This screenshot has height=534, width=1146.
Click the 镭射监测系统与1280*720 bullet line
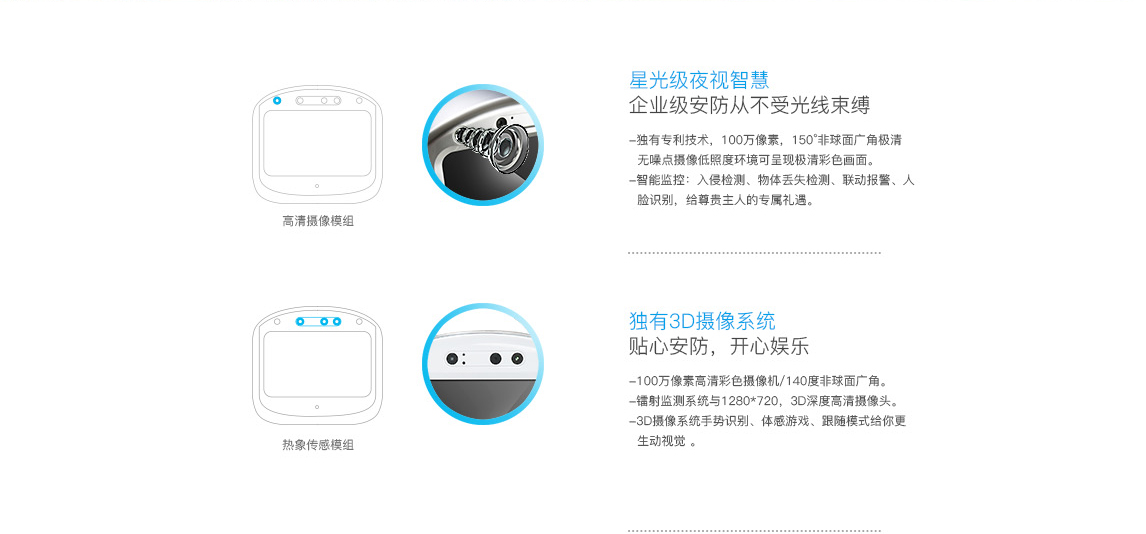pyautogui.click(x=764, y=401)
